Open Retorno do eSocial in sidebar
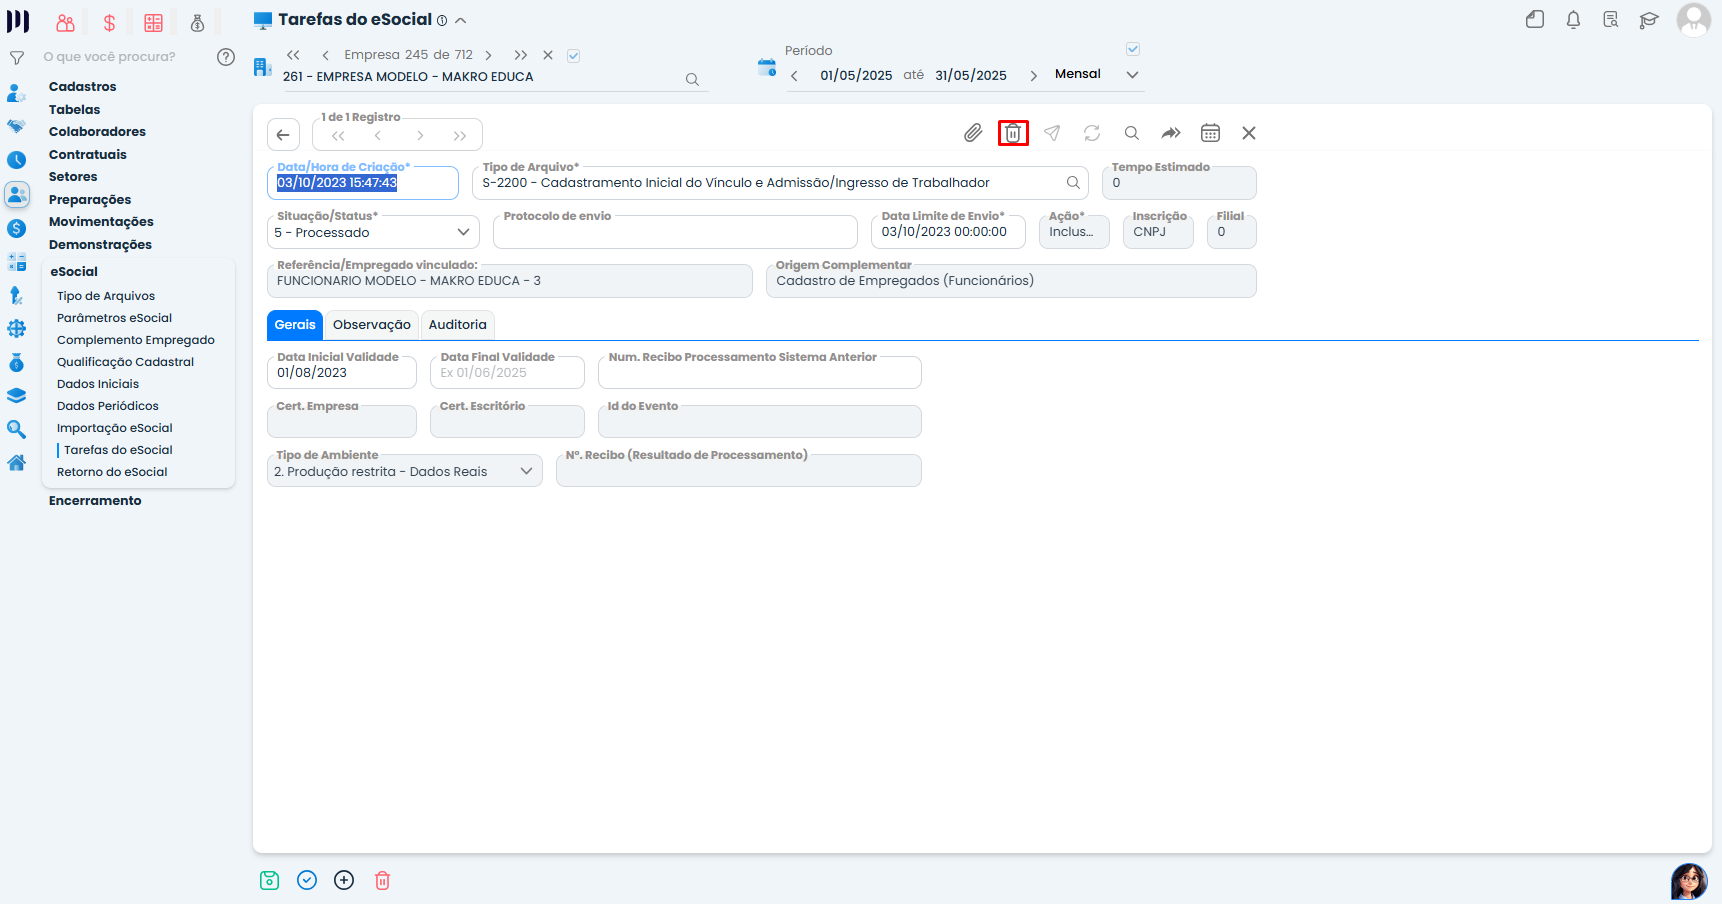Screen dimensions: 1722x904 click(x=112, y=472)
